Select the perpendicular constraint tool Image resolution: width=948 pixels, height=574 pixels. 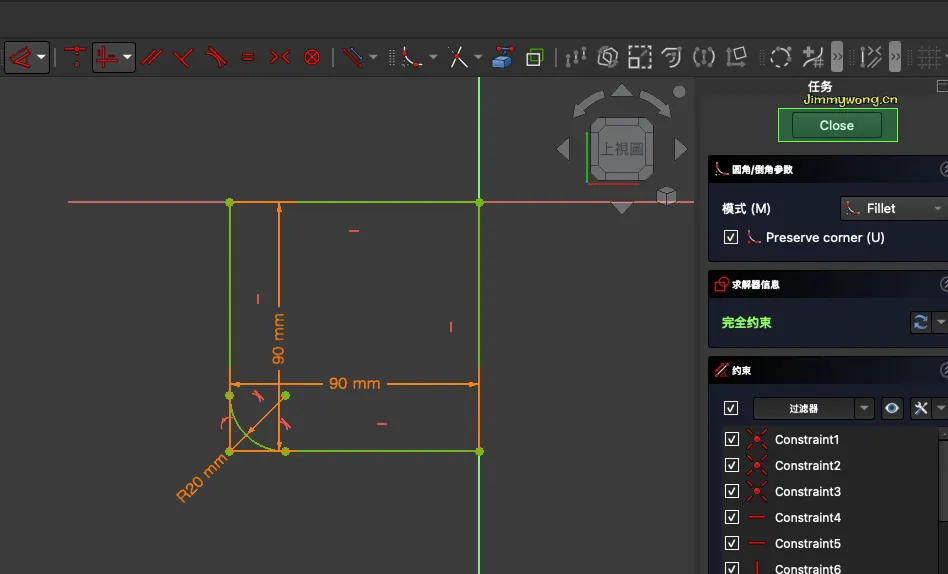[183, 57]
